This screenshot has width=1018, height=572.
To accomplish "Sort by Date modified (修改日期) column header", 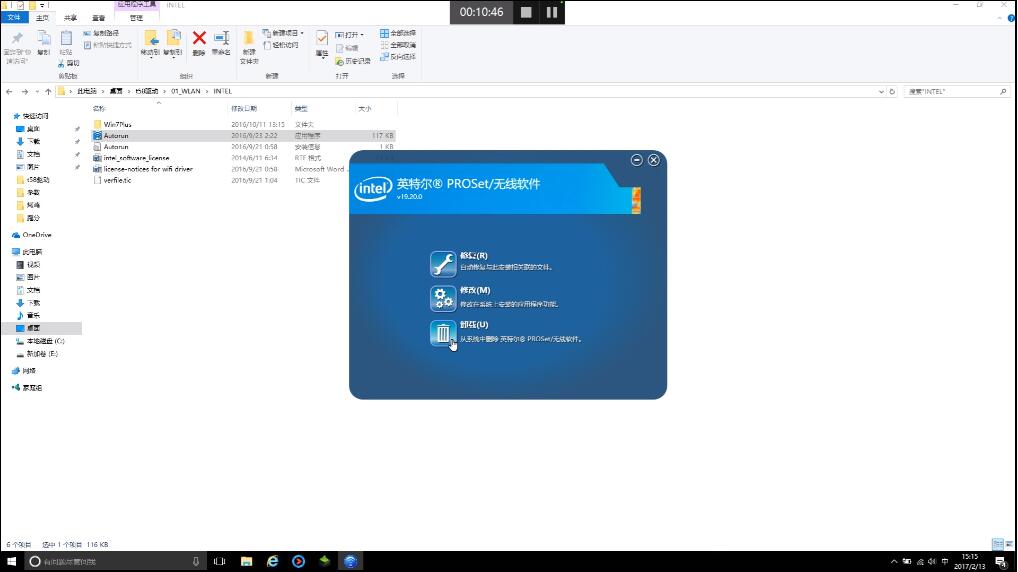I will pos(244,108).
